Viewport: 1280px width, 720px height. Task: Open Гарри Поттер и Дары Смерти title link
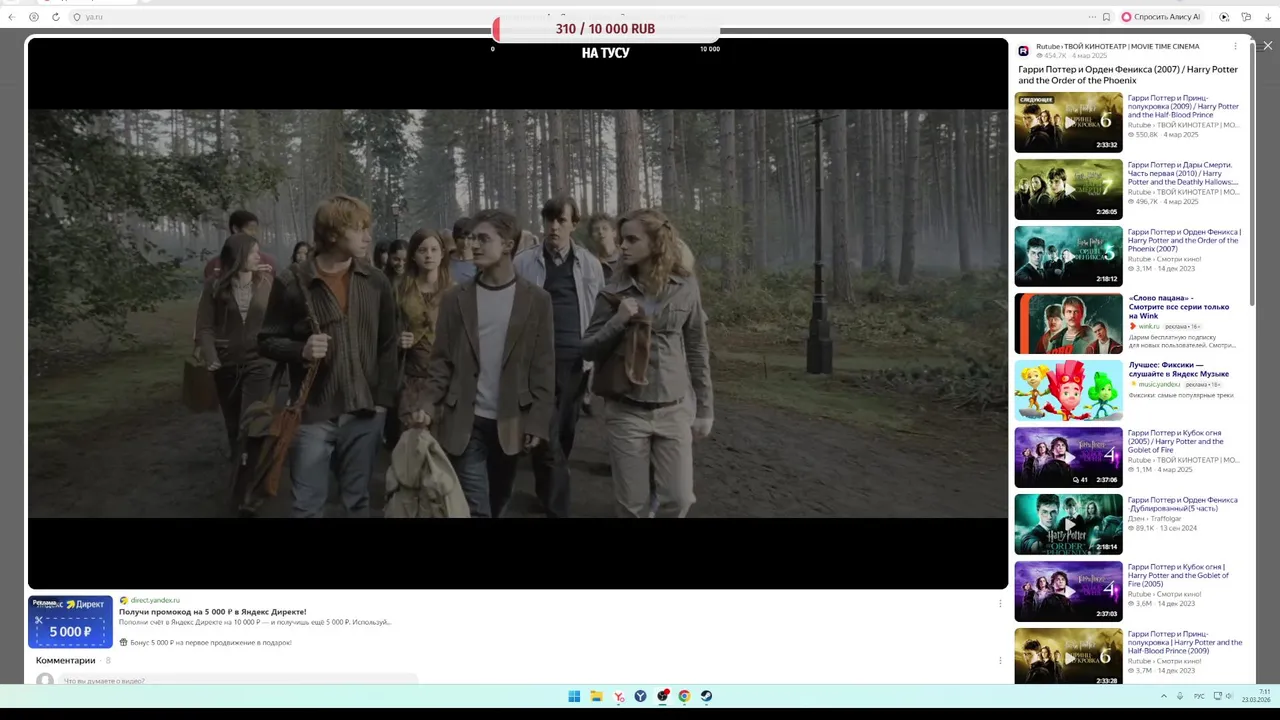1184,173
